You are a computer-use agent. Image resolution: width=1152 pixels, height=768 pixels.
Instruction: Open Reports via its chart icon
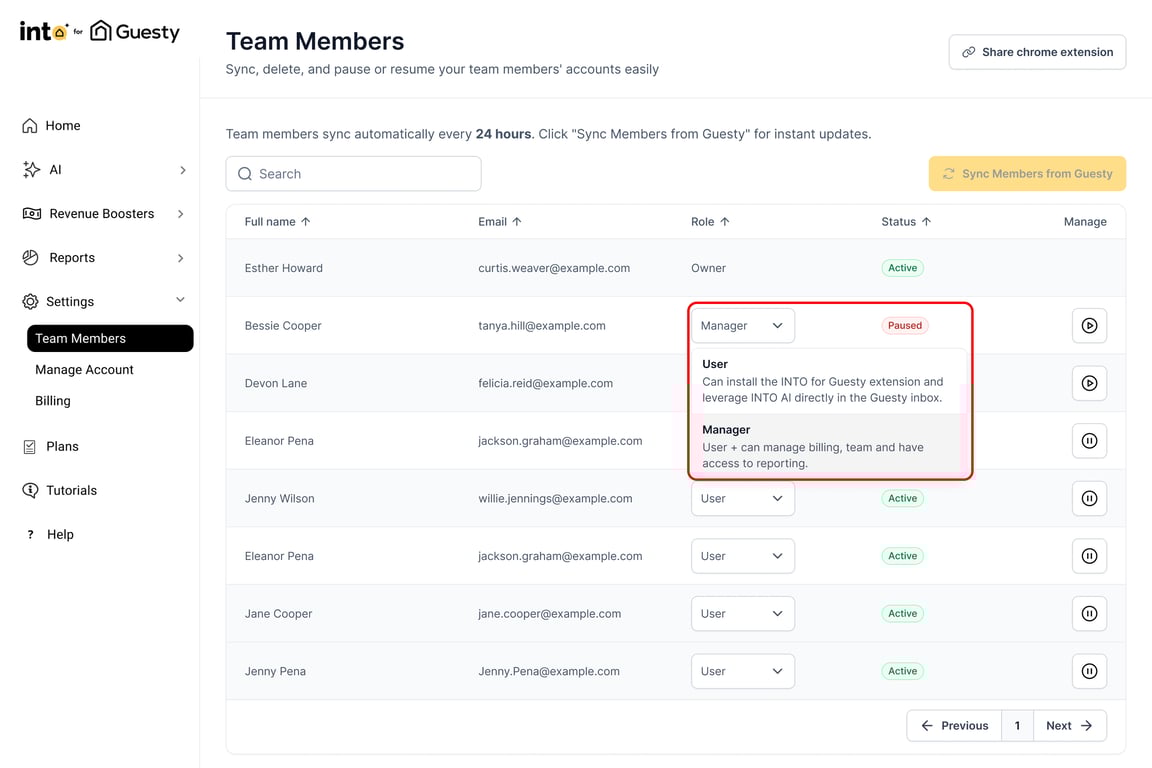click(30, 258)
